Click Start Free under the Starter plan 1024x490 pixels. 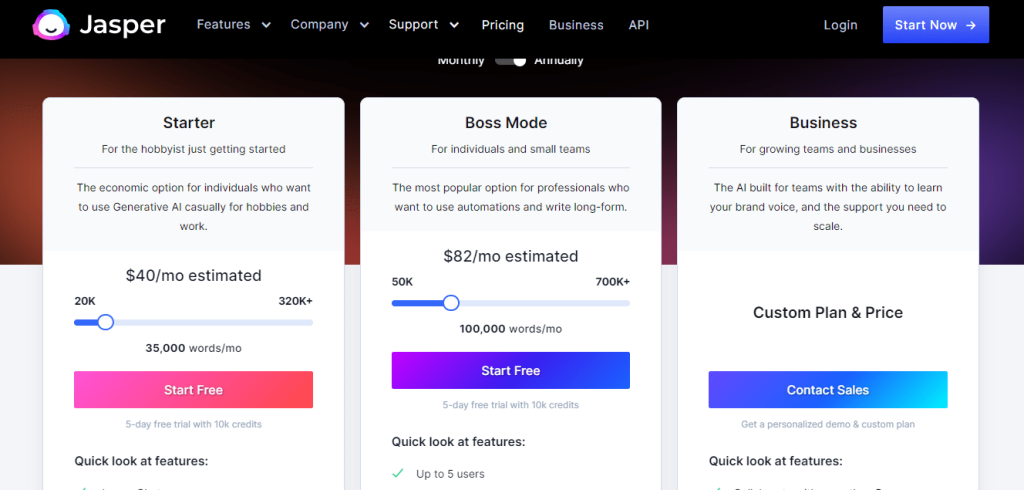click(193, 390)
